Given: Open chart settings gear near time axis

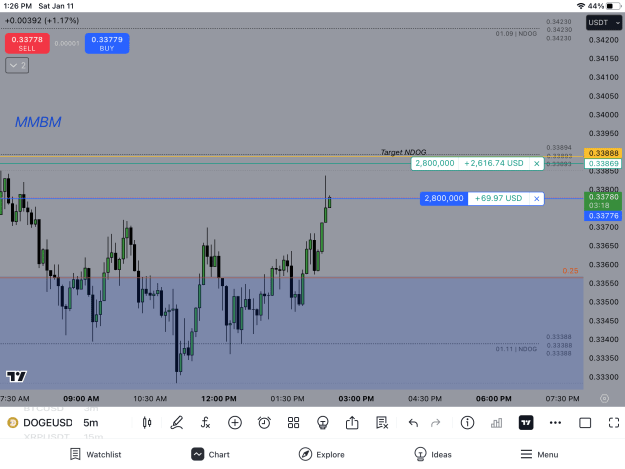Looking at the screenshot, I should [604, 398].
